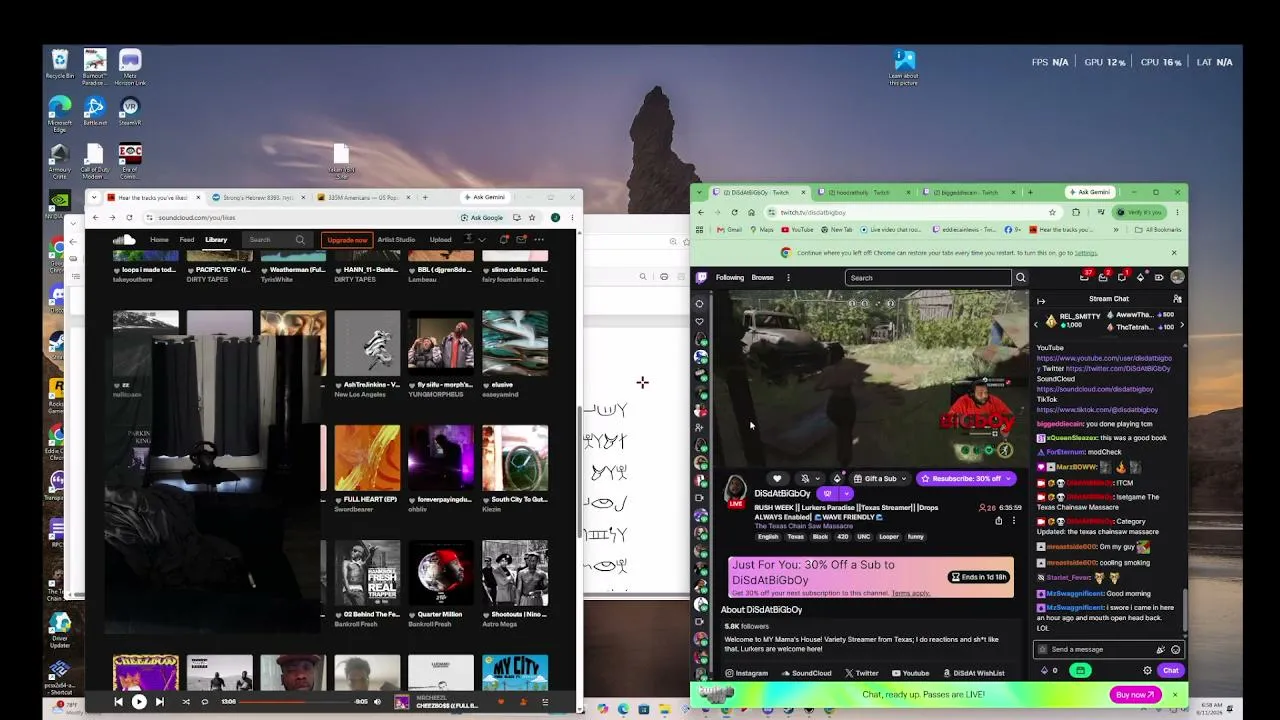Mute the SoundCloud player volume
Image resolution: width=1280 pixels, height=720 pixels.
pos(377,702)
